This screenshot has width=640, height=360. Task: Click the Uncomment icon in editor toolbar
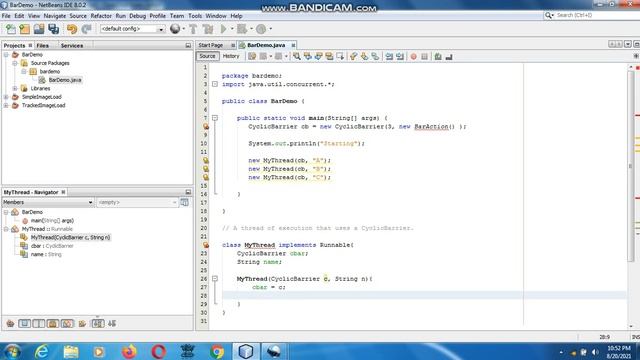coord(449,56)
